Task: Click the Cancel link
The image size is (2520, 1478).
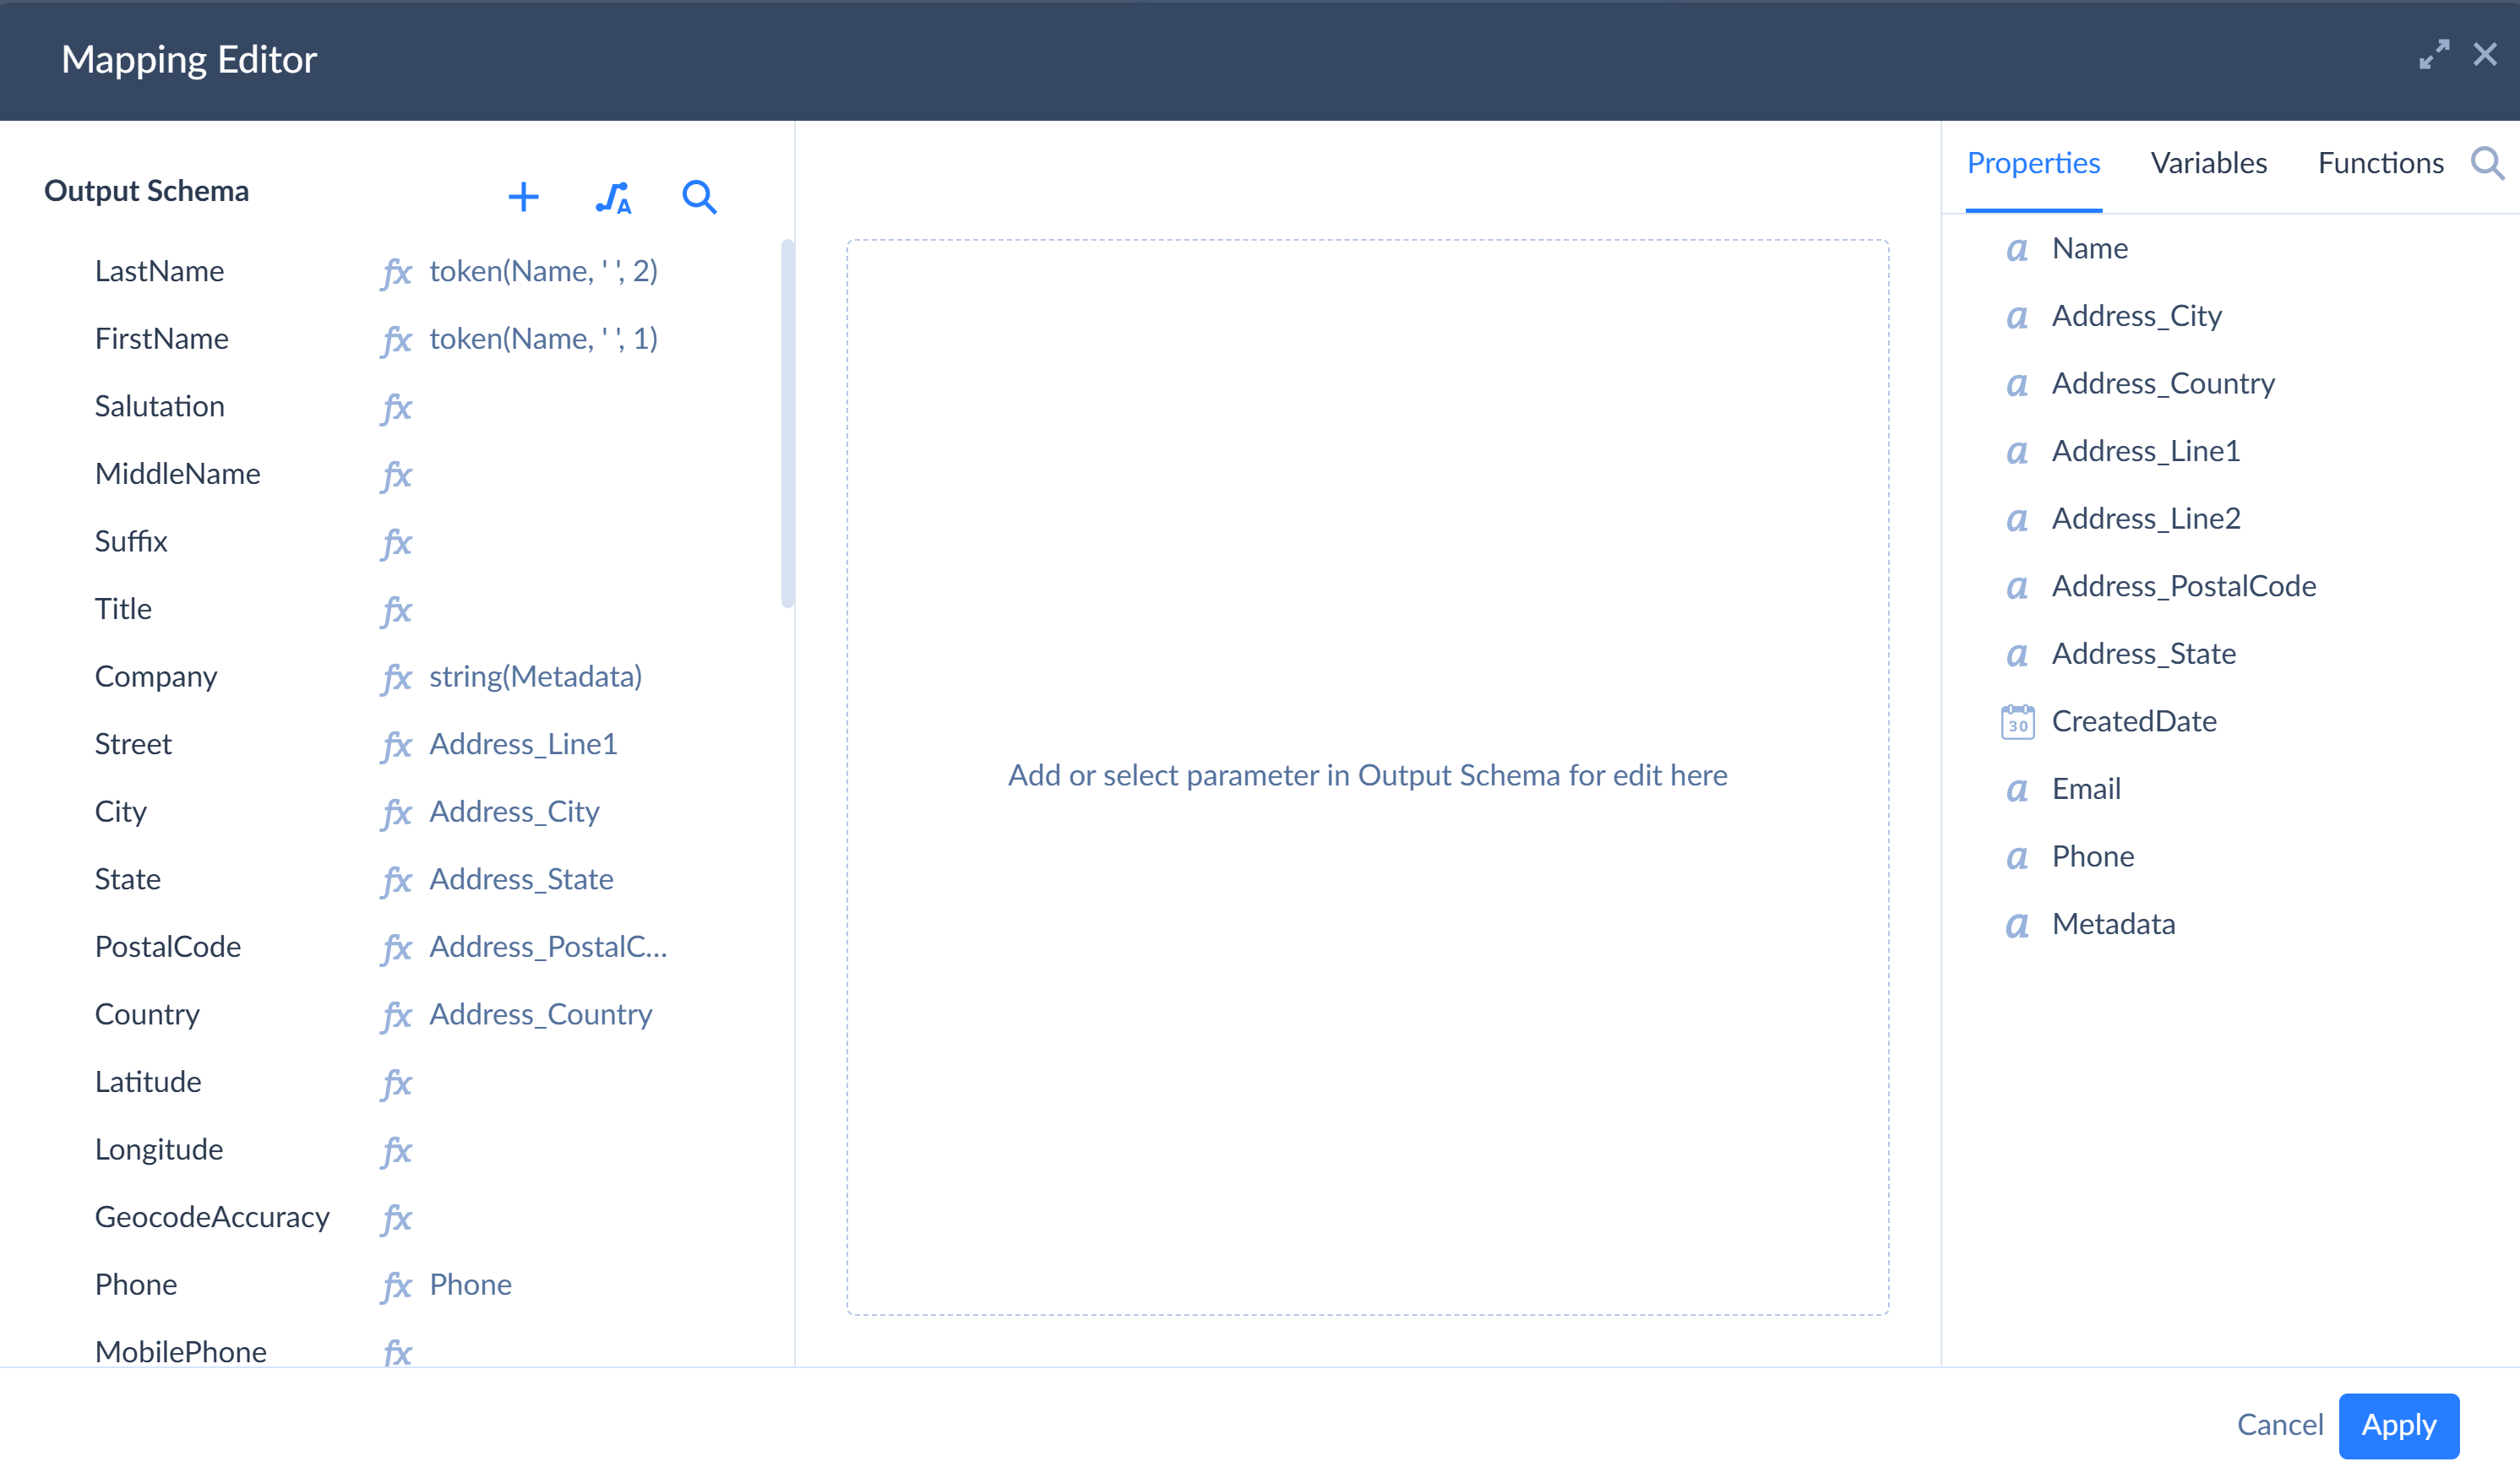Action: coord(2279,1424)
